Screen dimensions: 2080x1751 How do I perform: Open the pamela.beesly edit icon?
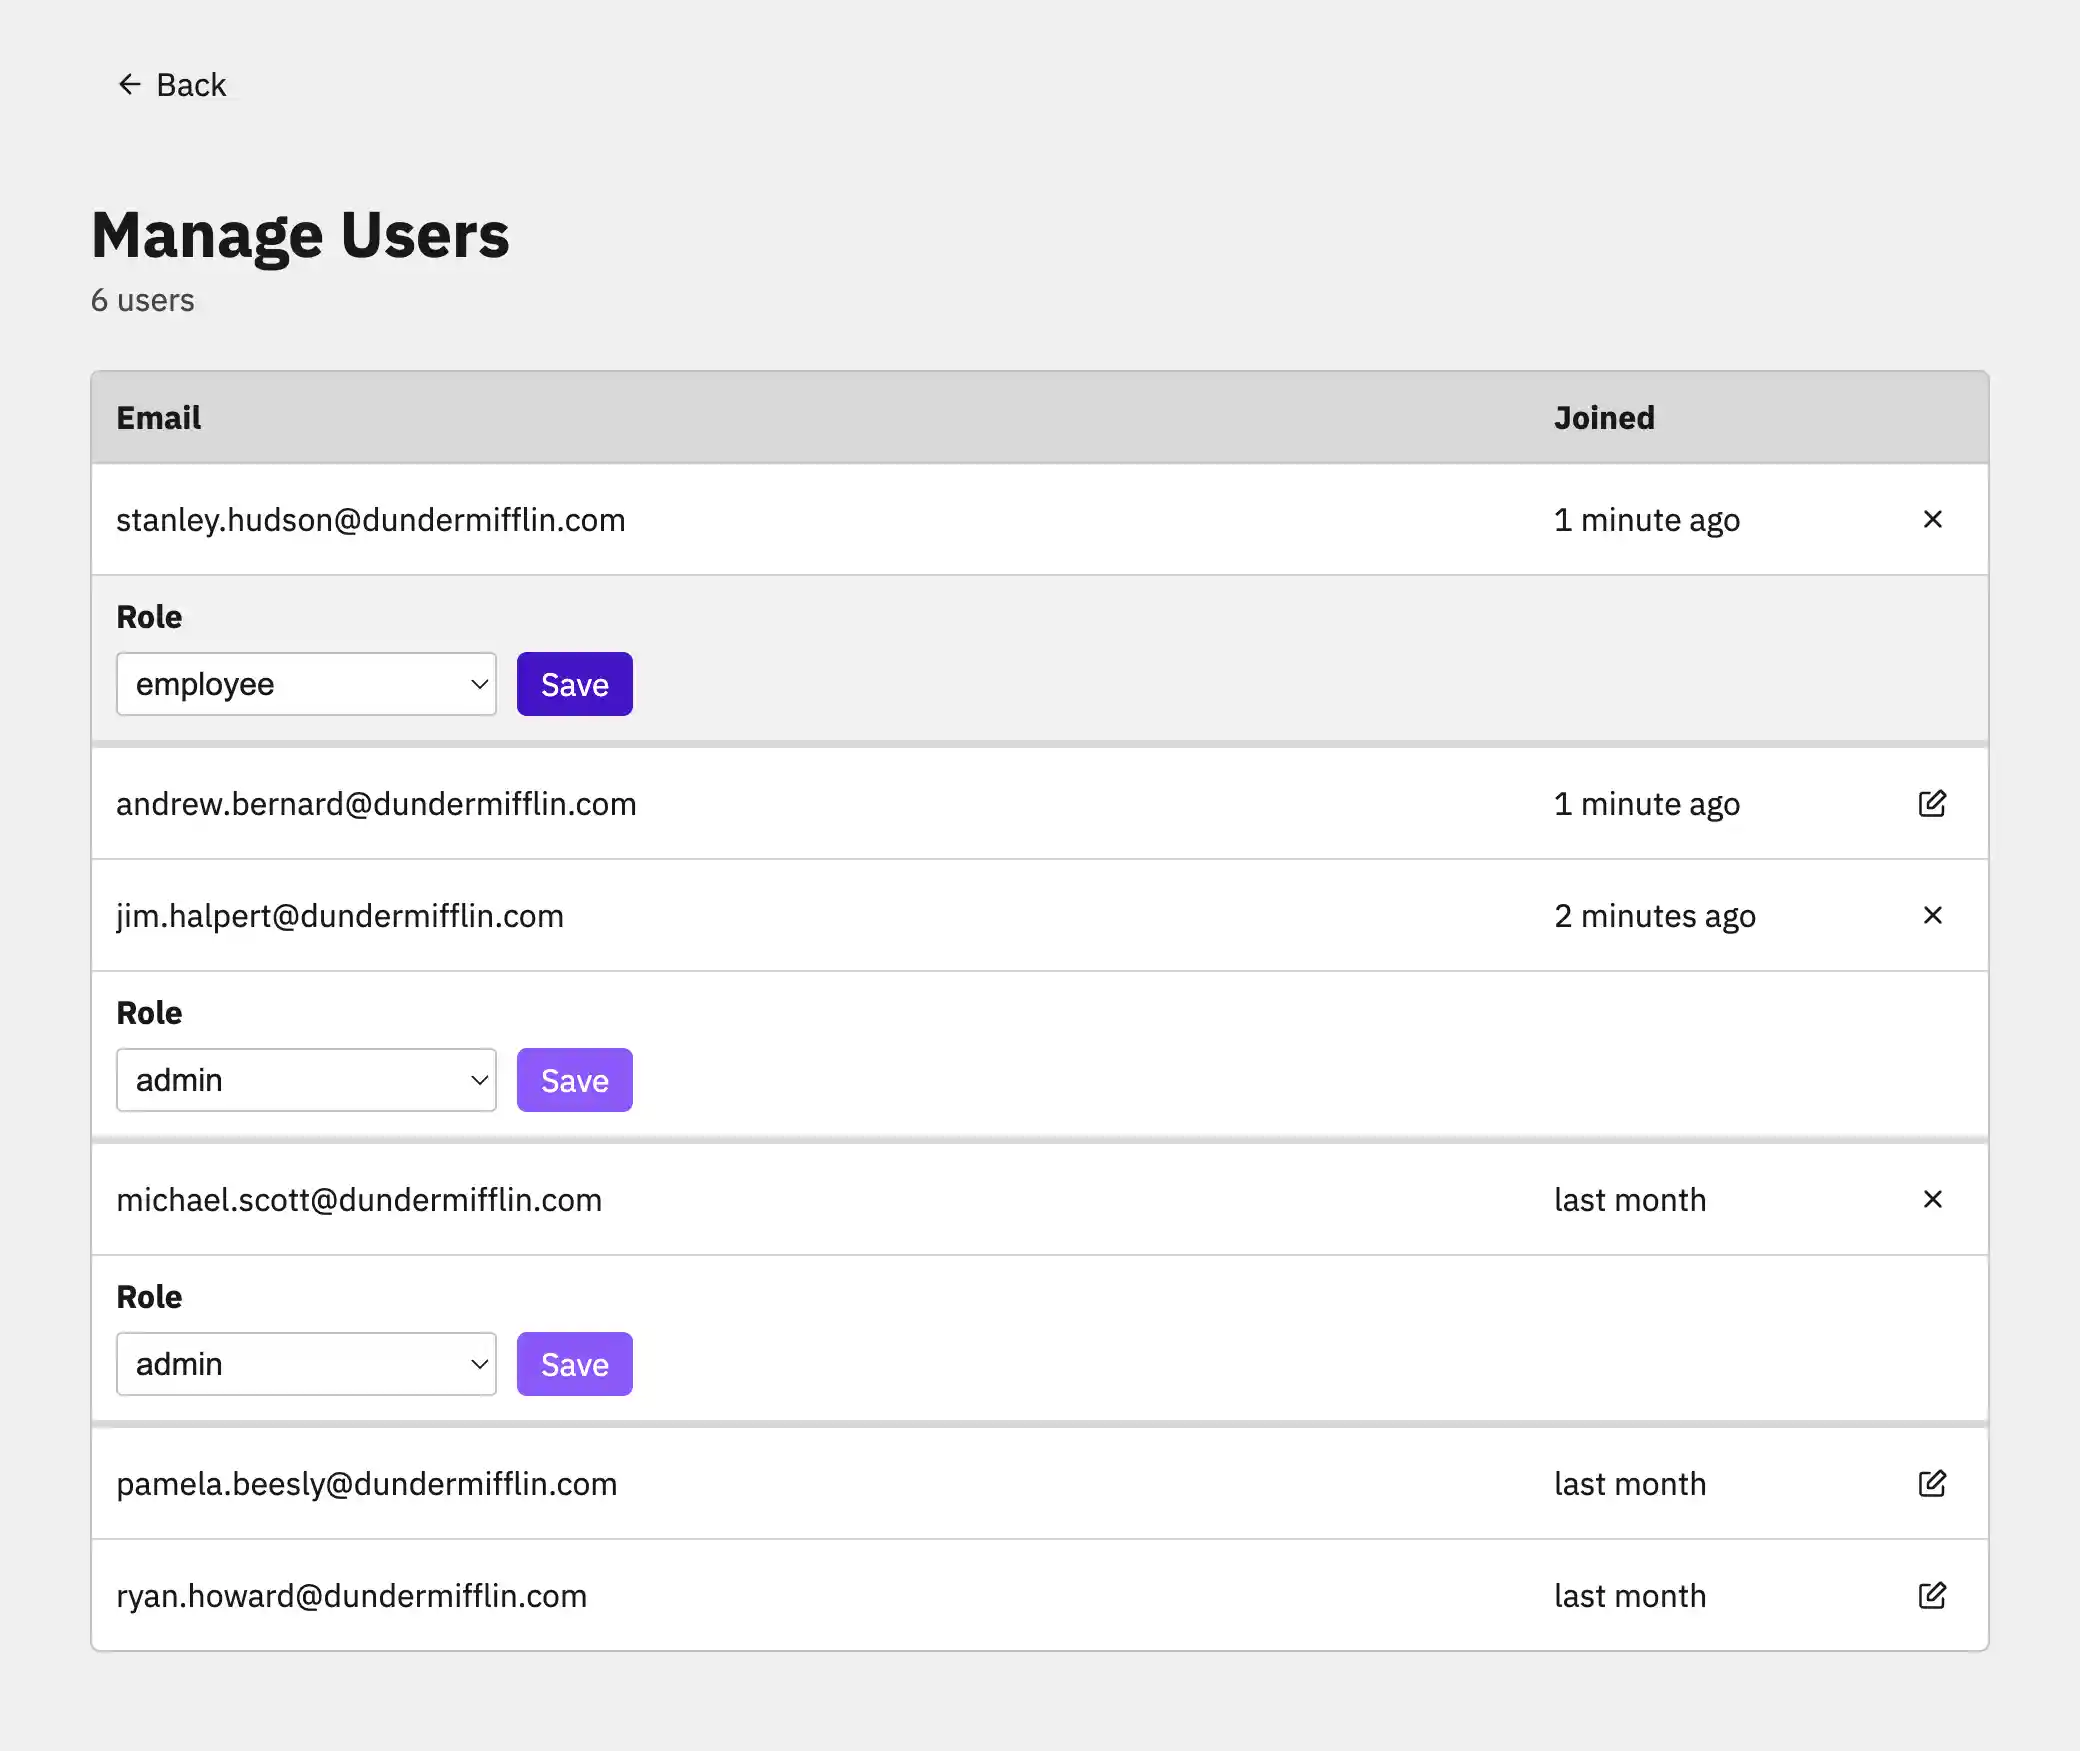(1932, 1483)
